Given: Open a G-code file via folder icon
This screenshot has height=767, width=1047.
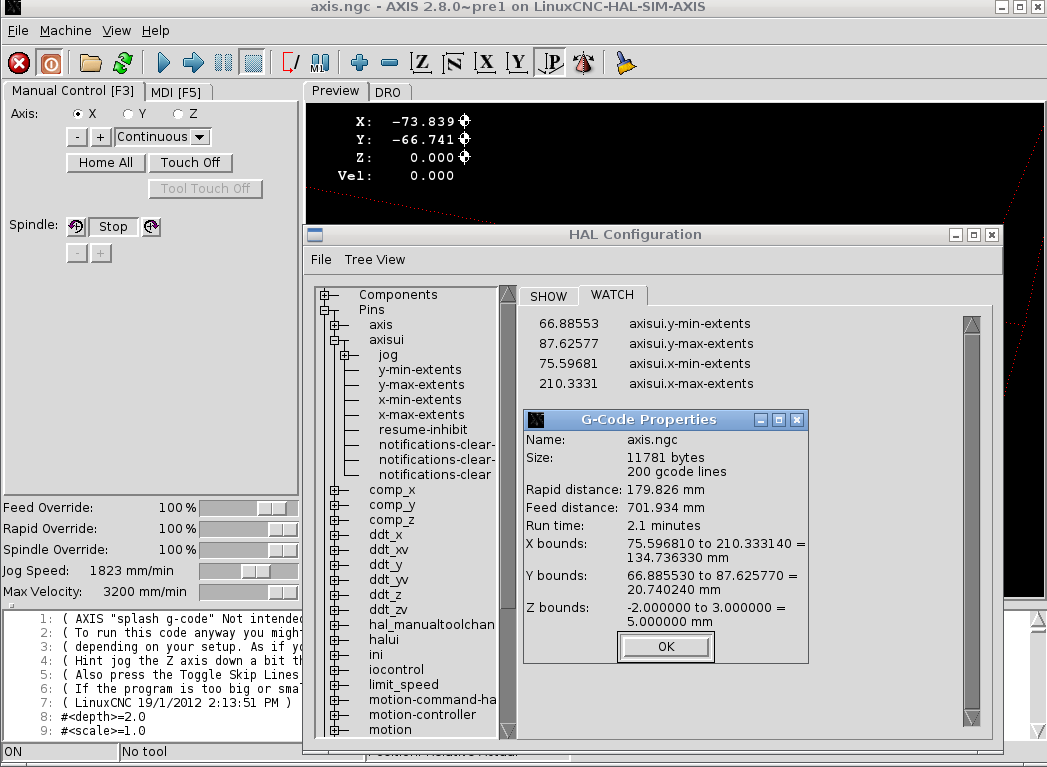Looking at the screenshot, I should click(91, 63).
